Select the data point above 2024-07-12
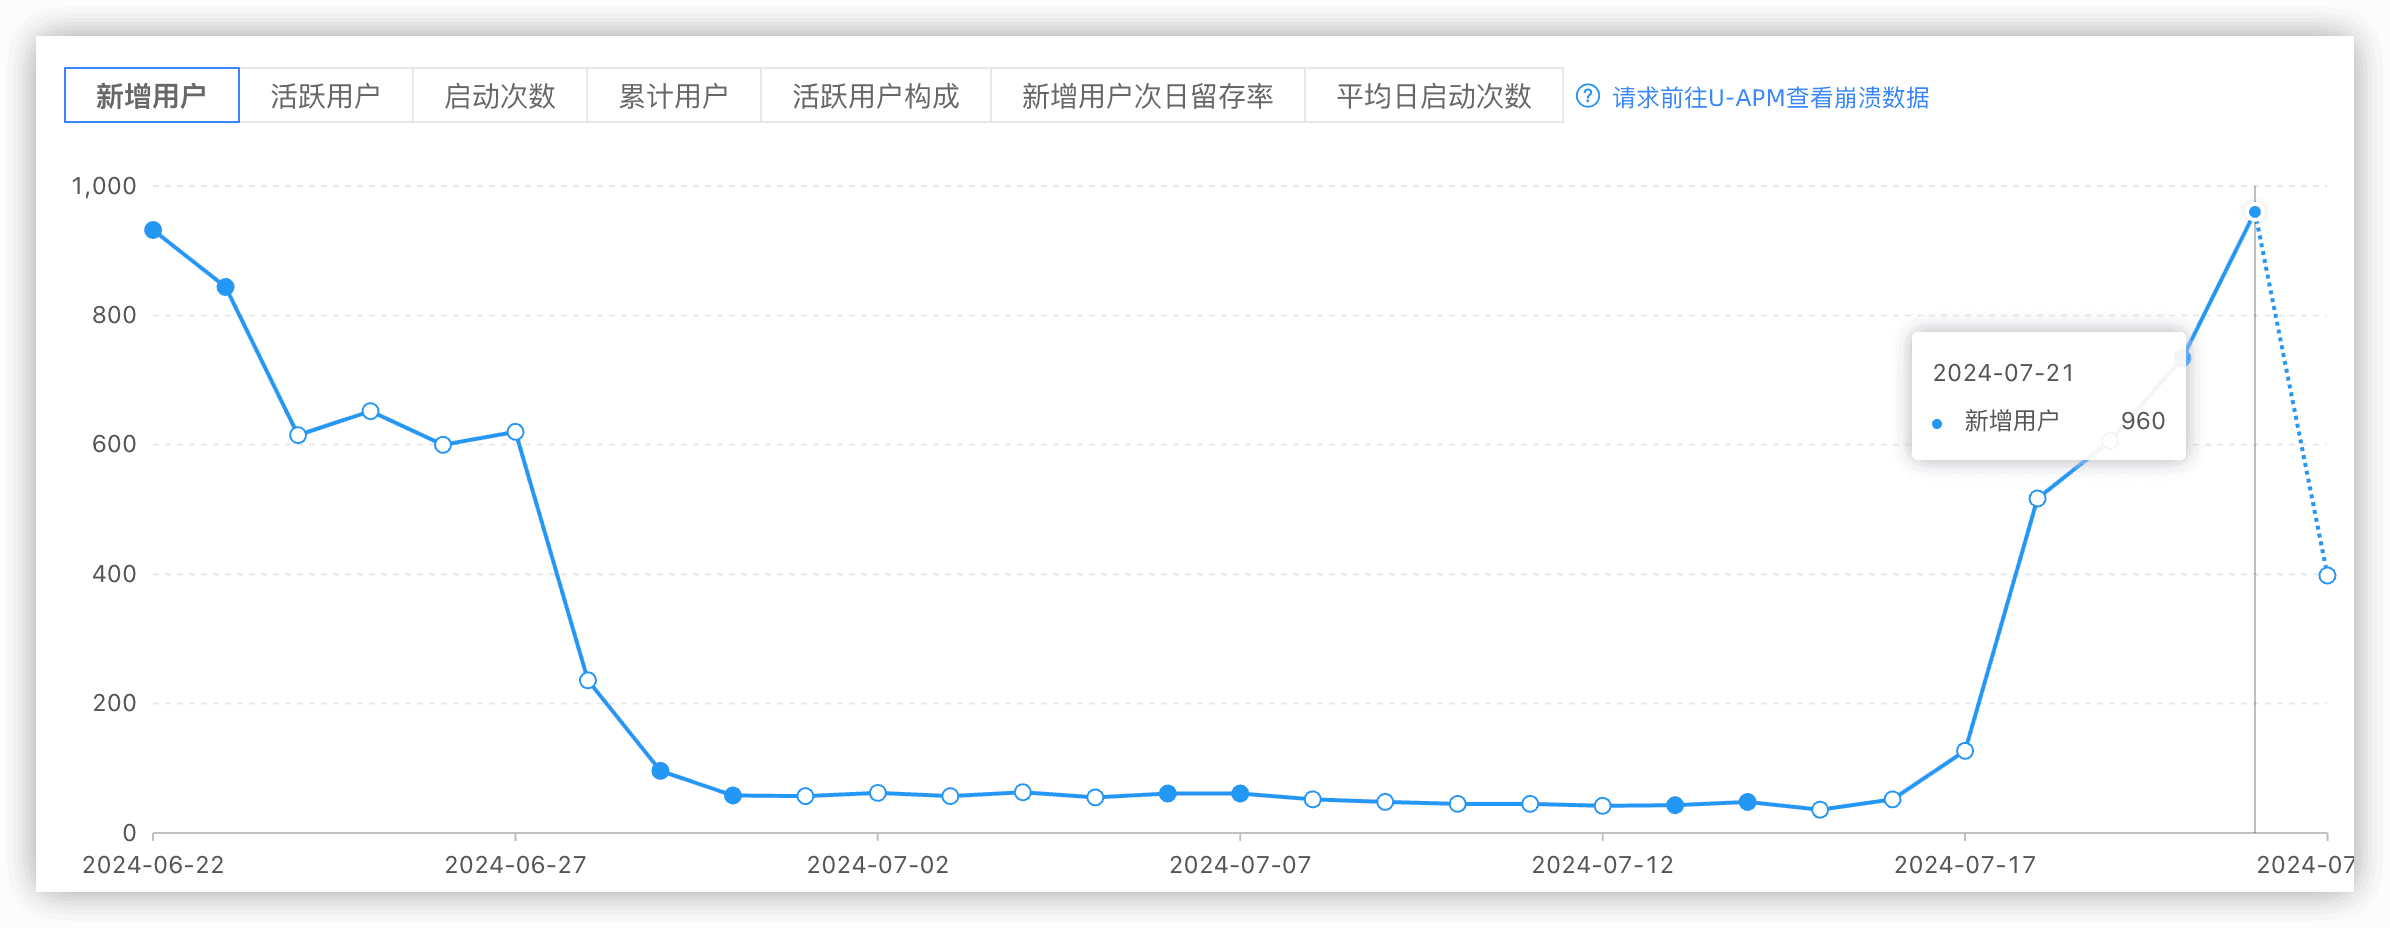This screenshot has height=928, width=2390. click(x=1602, y=806)
